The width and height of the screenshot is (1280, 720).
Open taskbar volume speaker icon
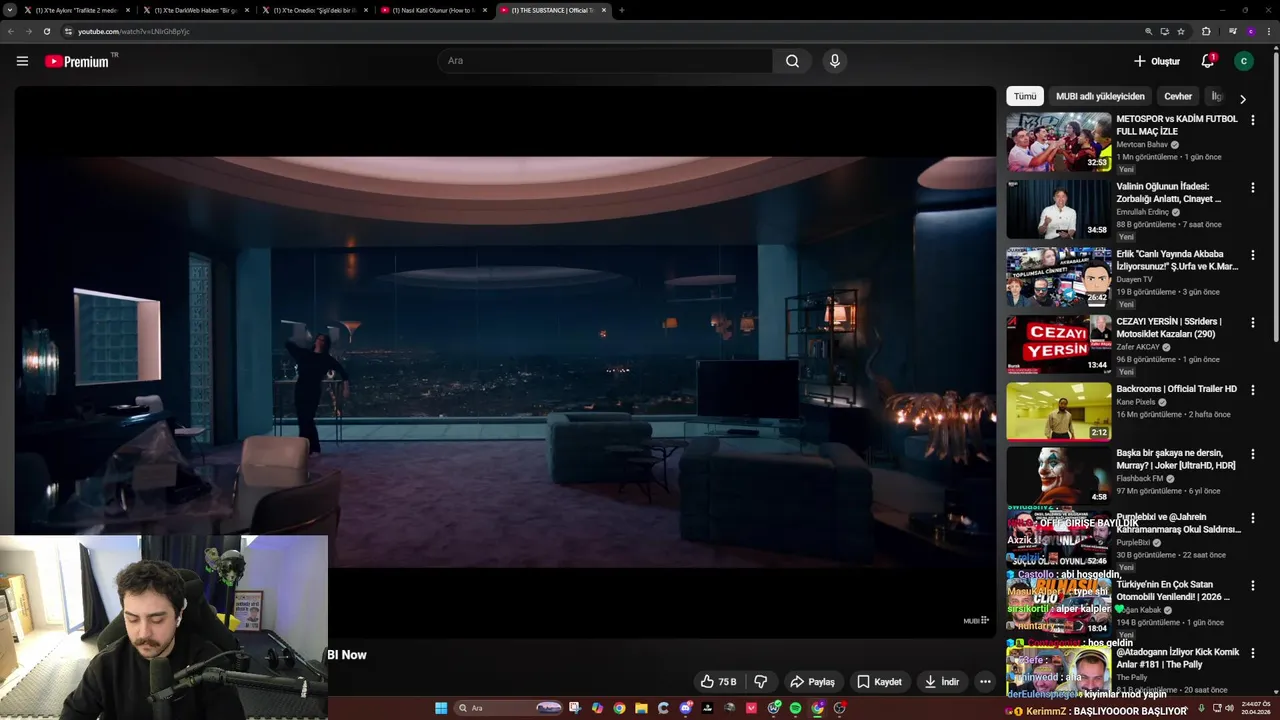click(1229, 709)
